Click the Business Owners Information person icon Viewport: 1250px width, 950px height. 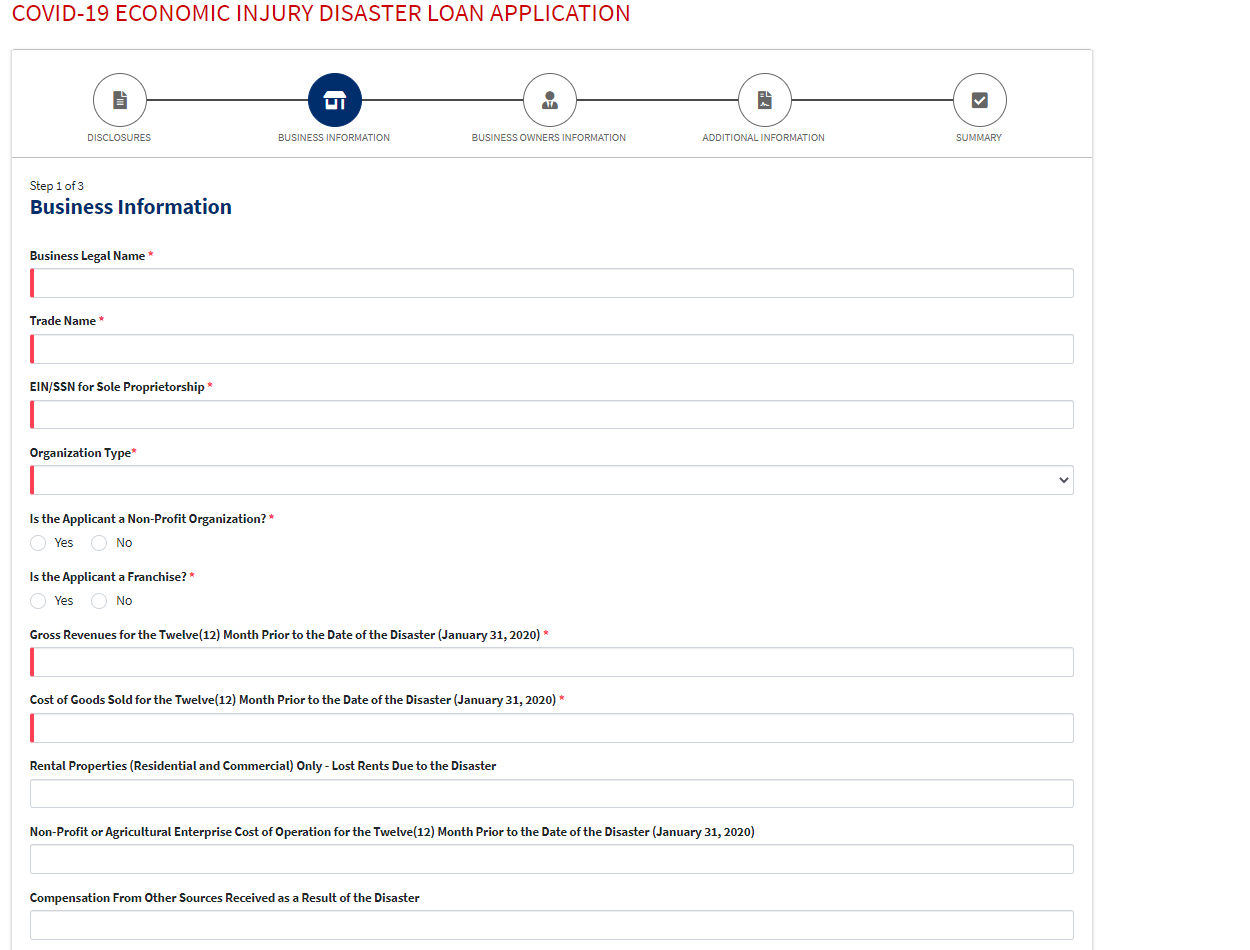coord(549,100)
